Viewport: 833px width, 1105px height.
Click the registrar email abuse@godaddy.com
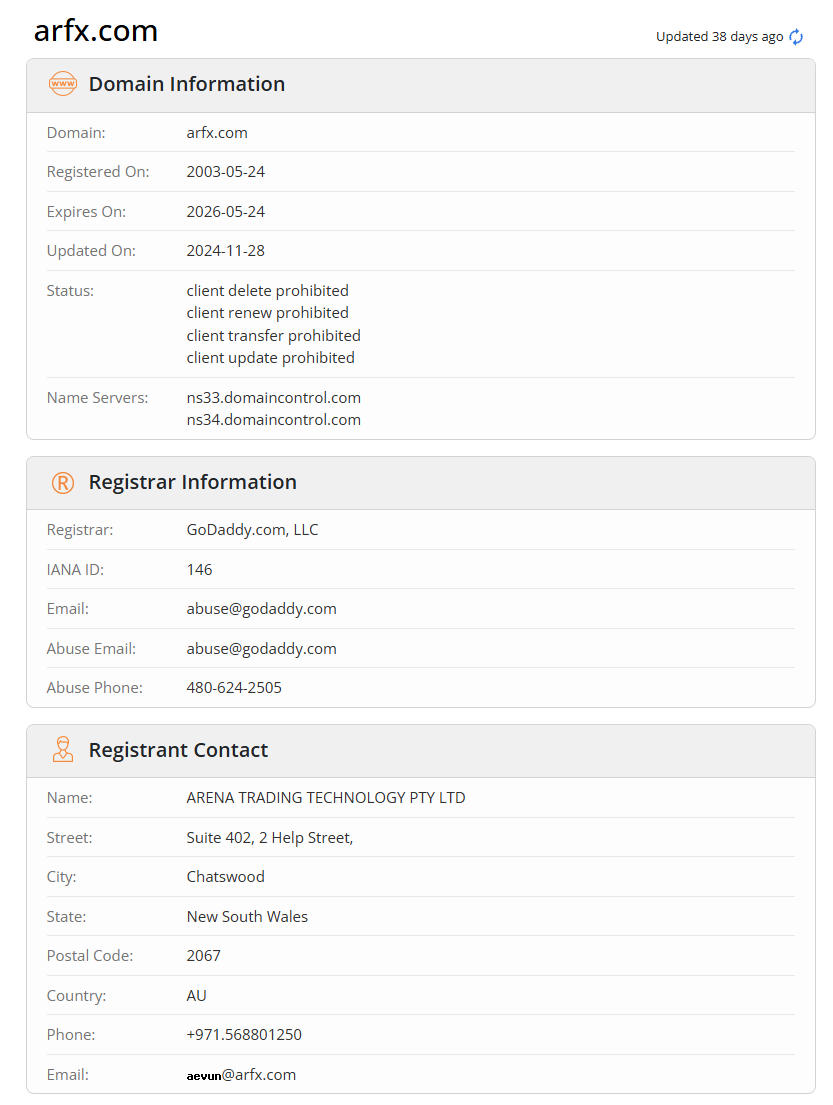(x=261, y=609)
